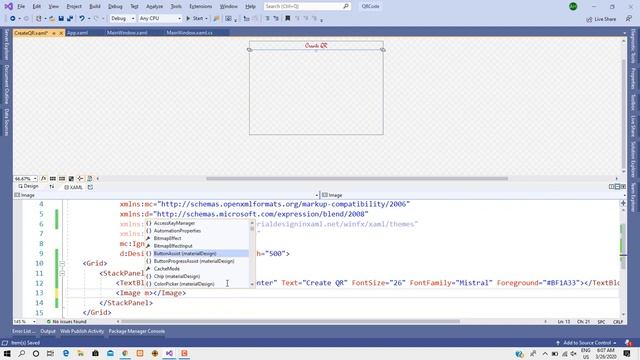The image size is (640, 360).
Task: Click the Save All toolbar icon
Action: [x=70, y=18]
